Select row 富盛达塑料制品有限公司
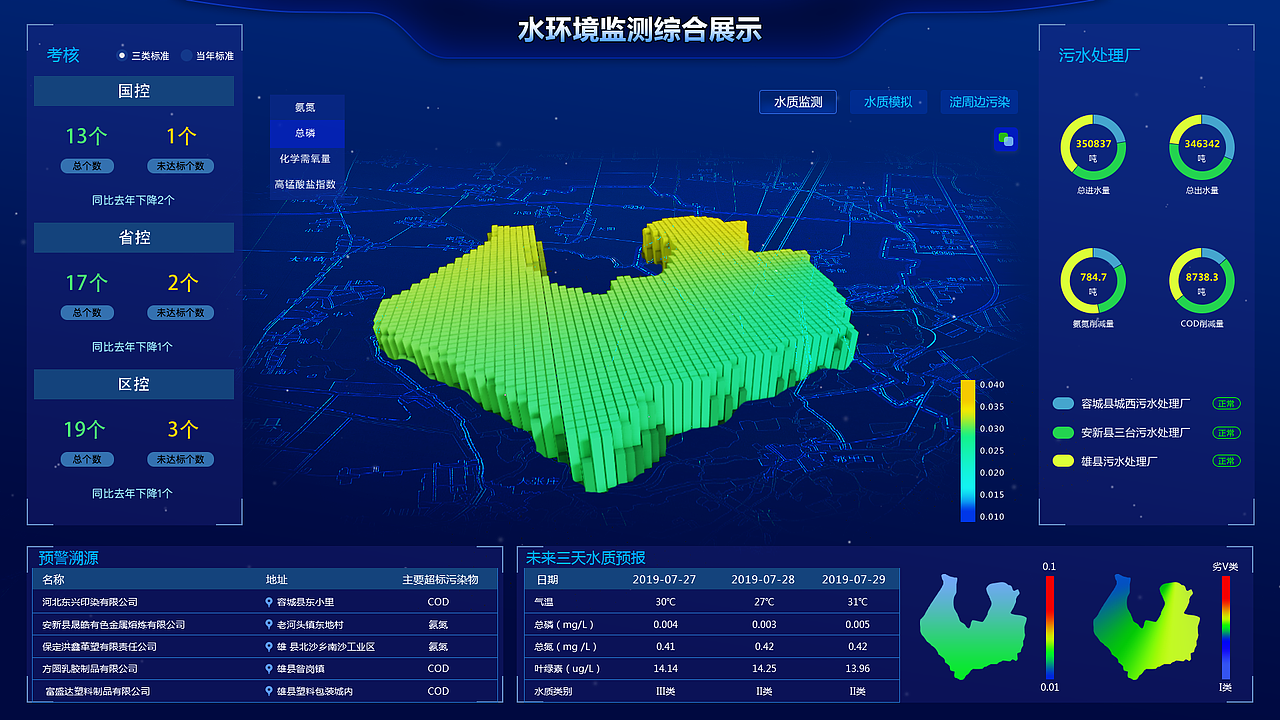Viewport: 1280px width, 720px height. [265, 691]
